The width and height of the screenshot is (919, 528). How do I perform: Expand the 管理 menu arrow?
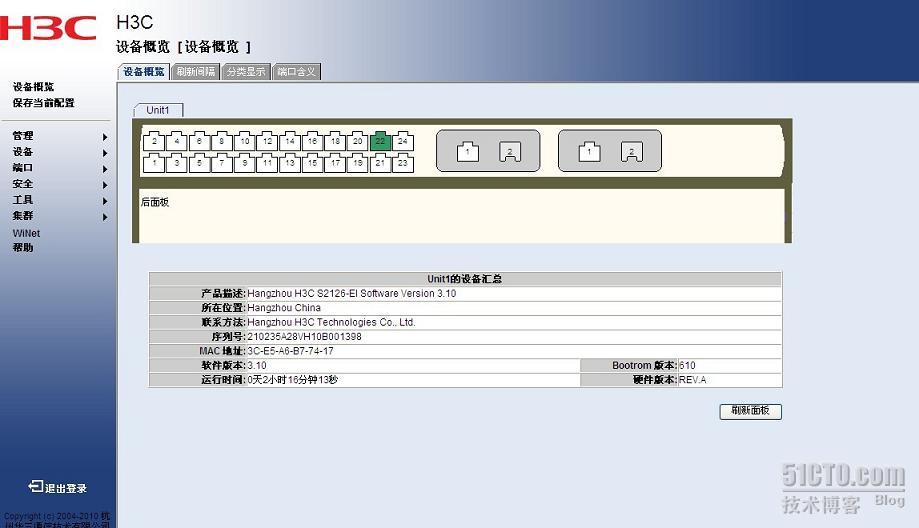tap(105, 137)
